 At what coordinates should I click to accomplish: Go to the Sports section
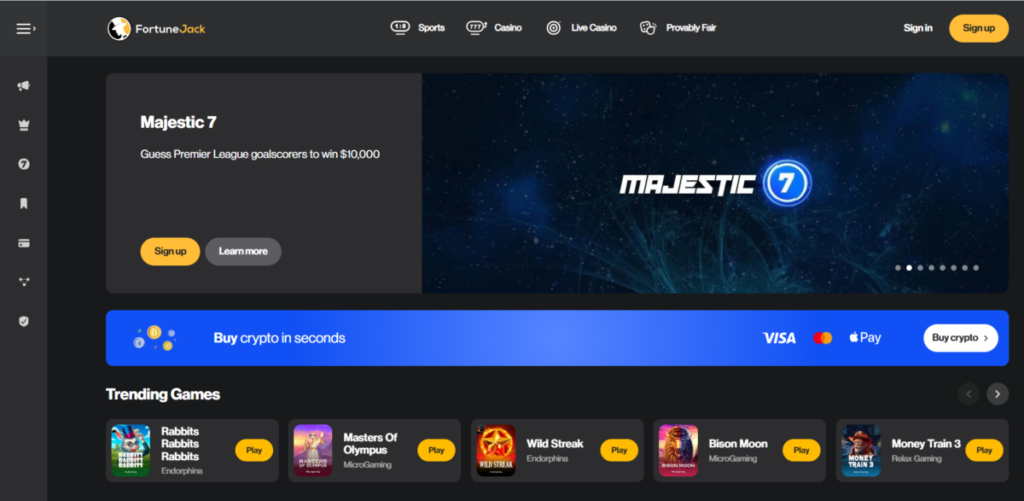[x=418, y=28]
